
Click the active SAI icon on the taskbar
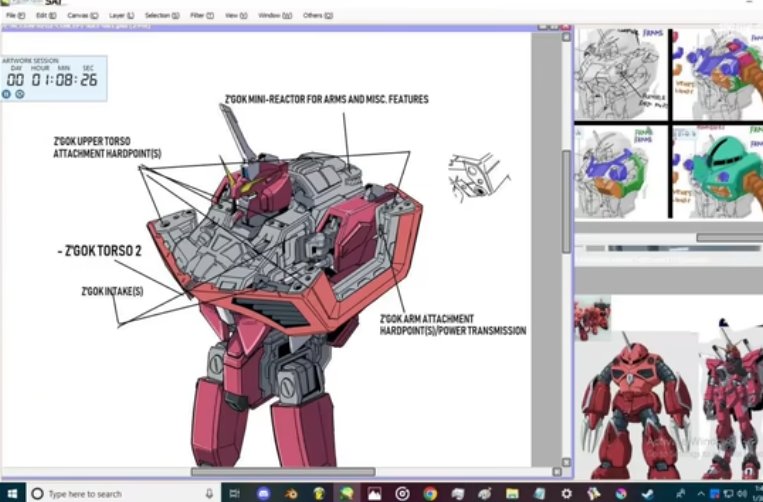[346, 494]
